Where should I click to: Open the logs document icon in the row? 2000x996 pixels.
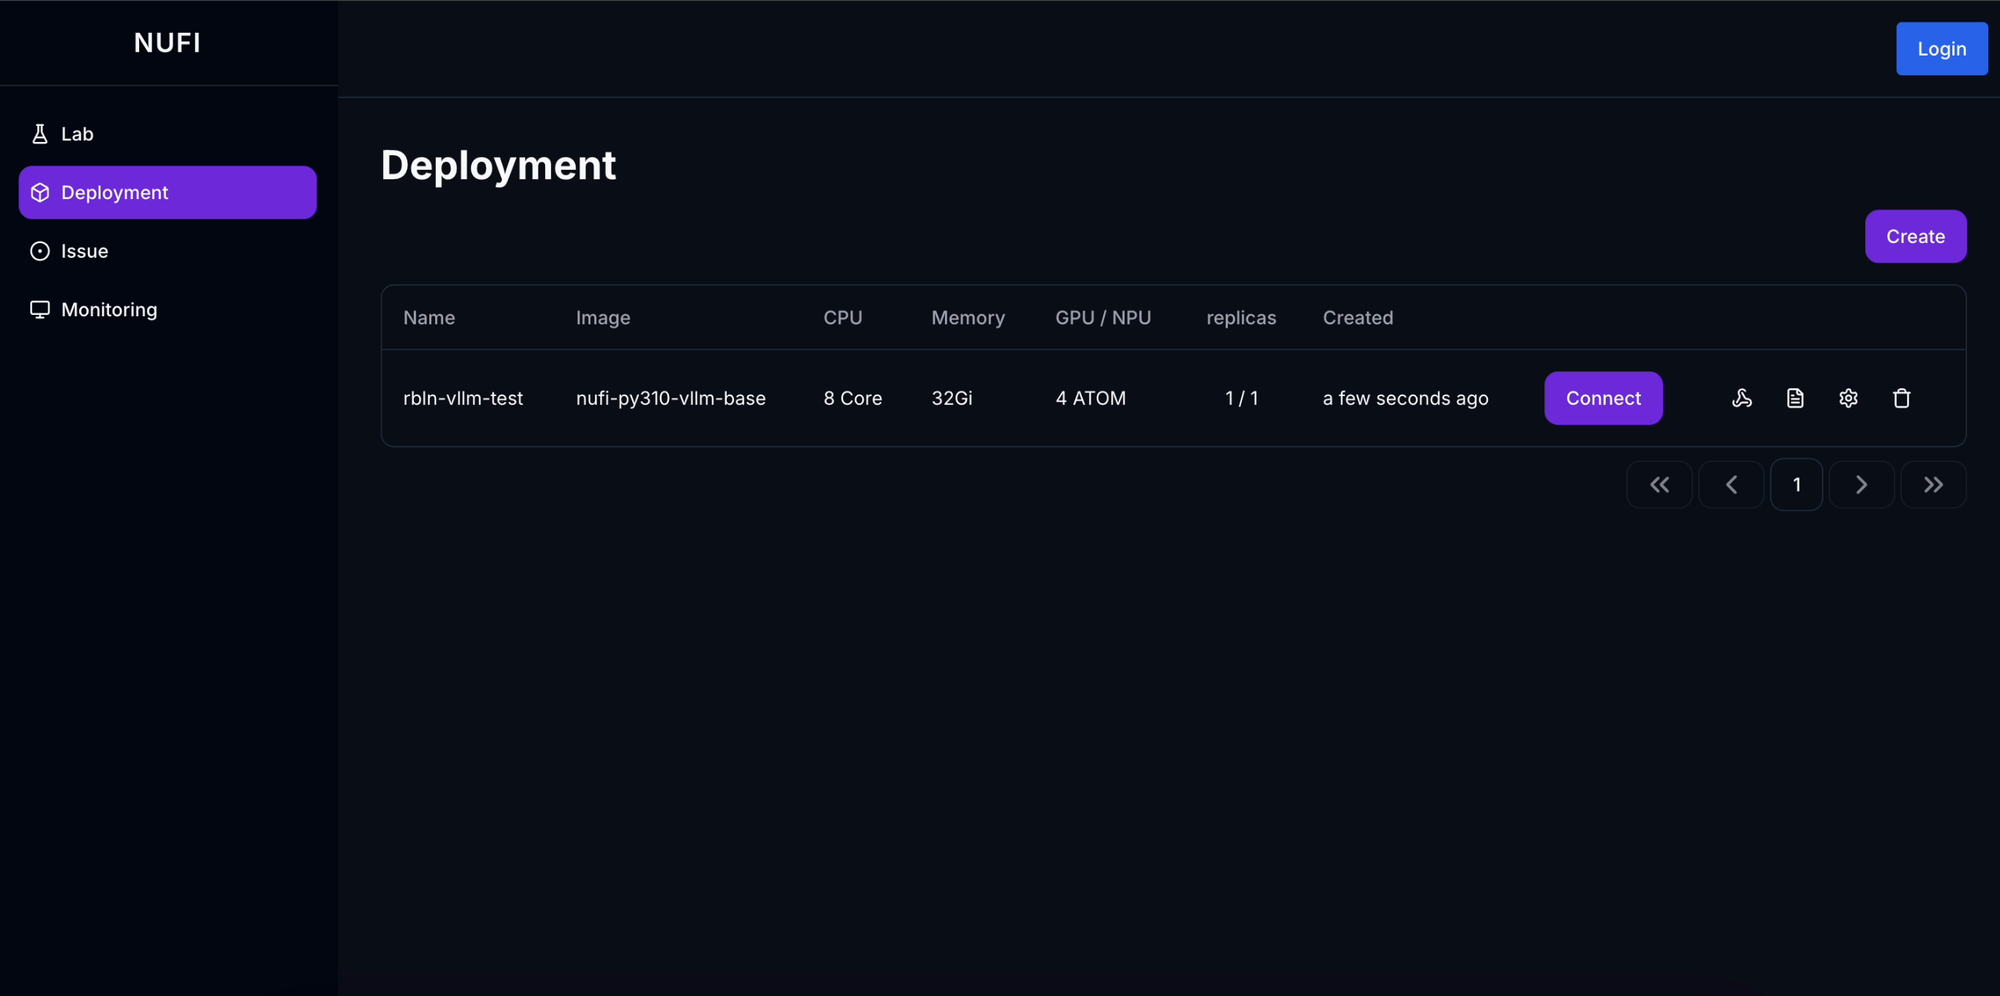pyautogui.click(x=1795, y=398)
